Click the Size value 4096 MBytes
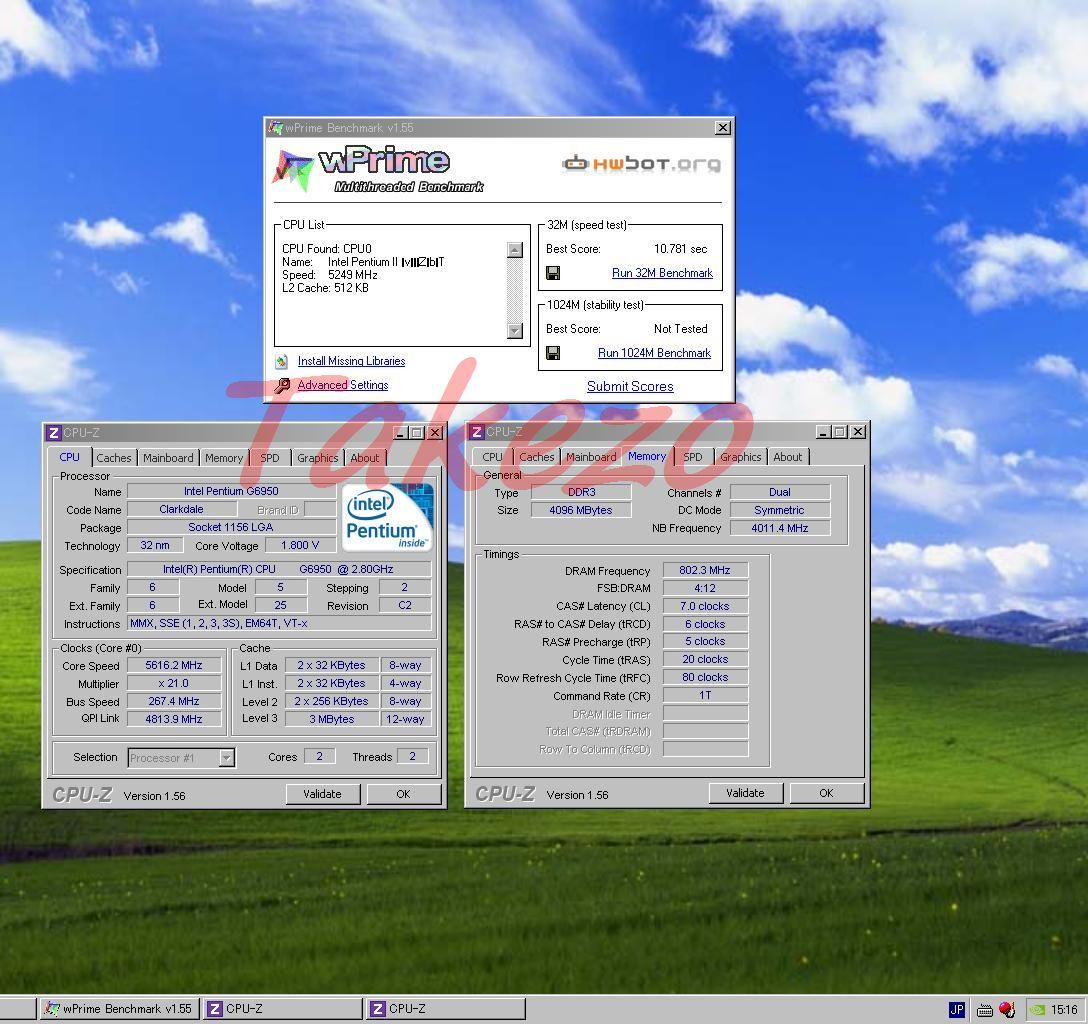 (581, 510)
